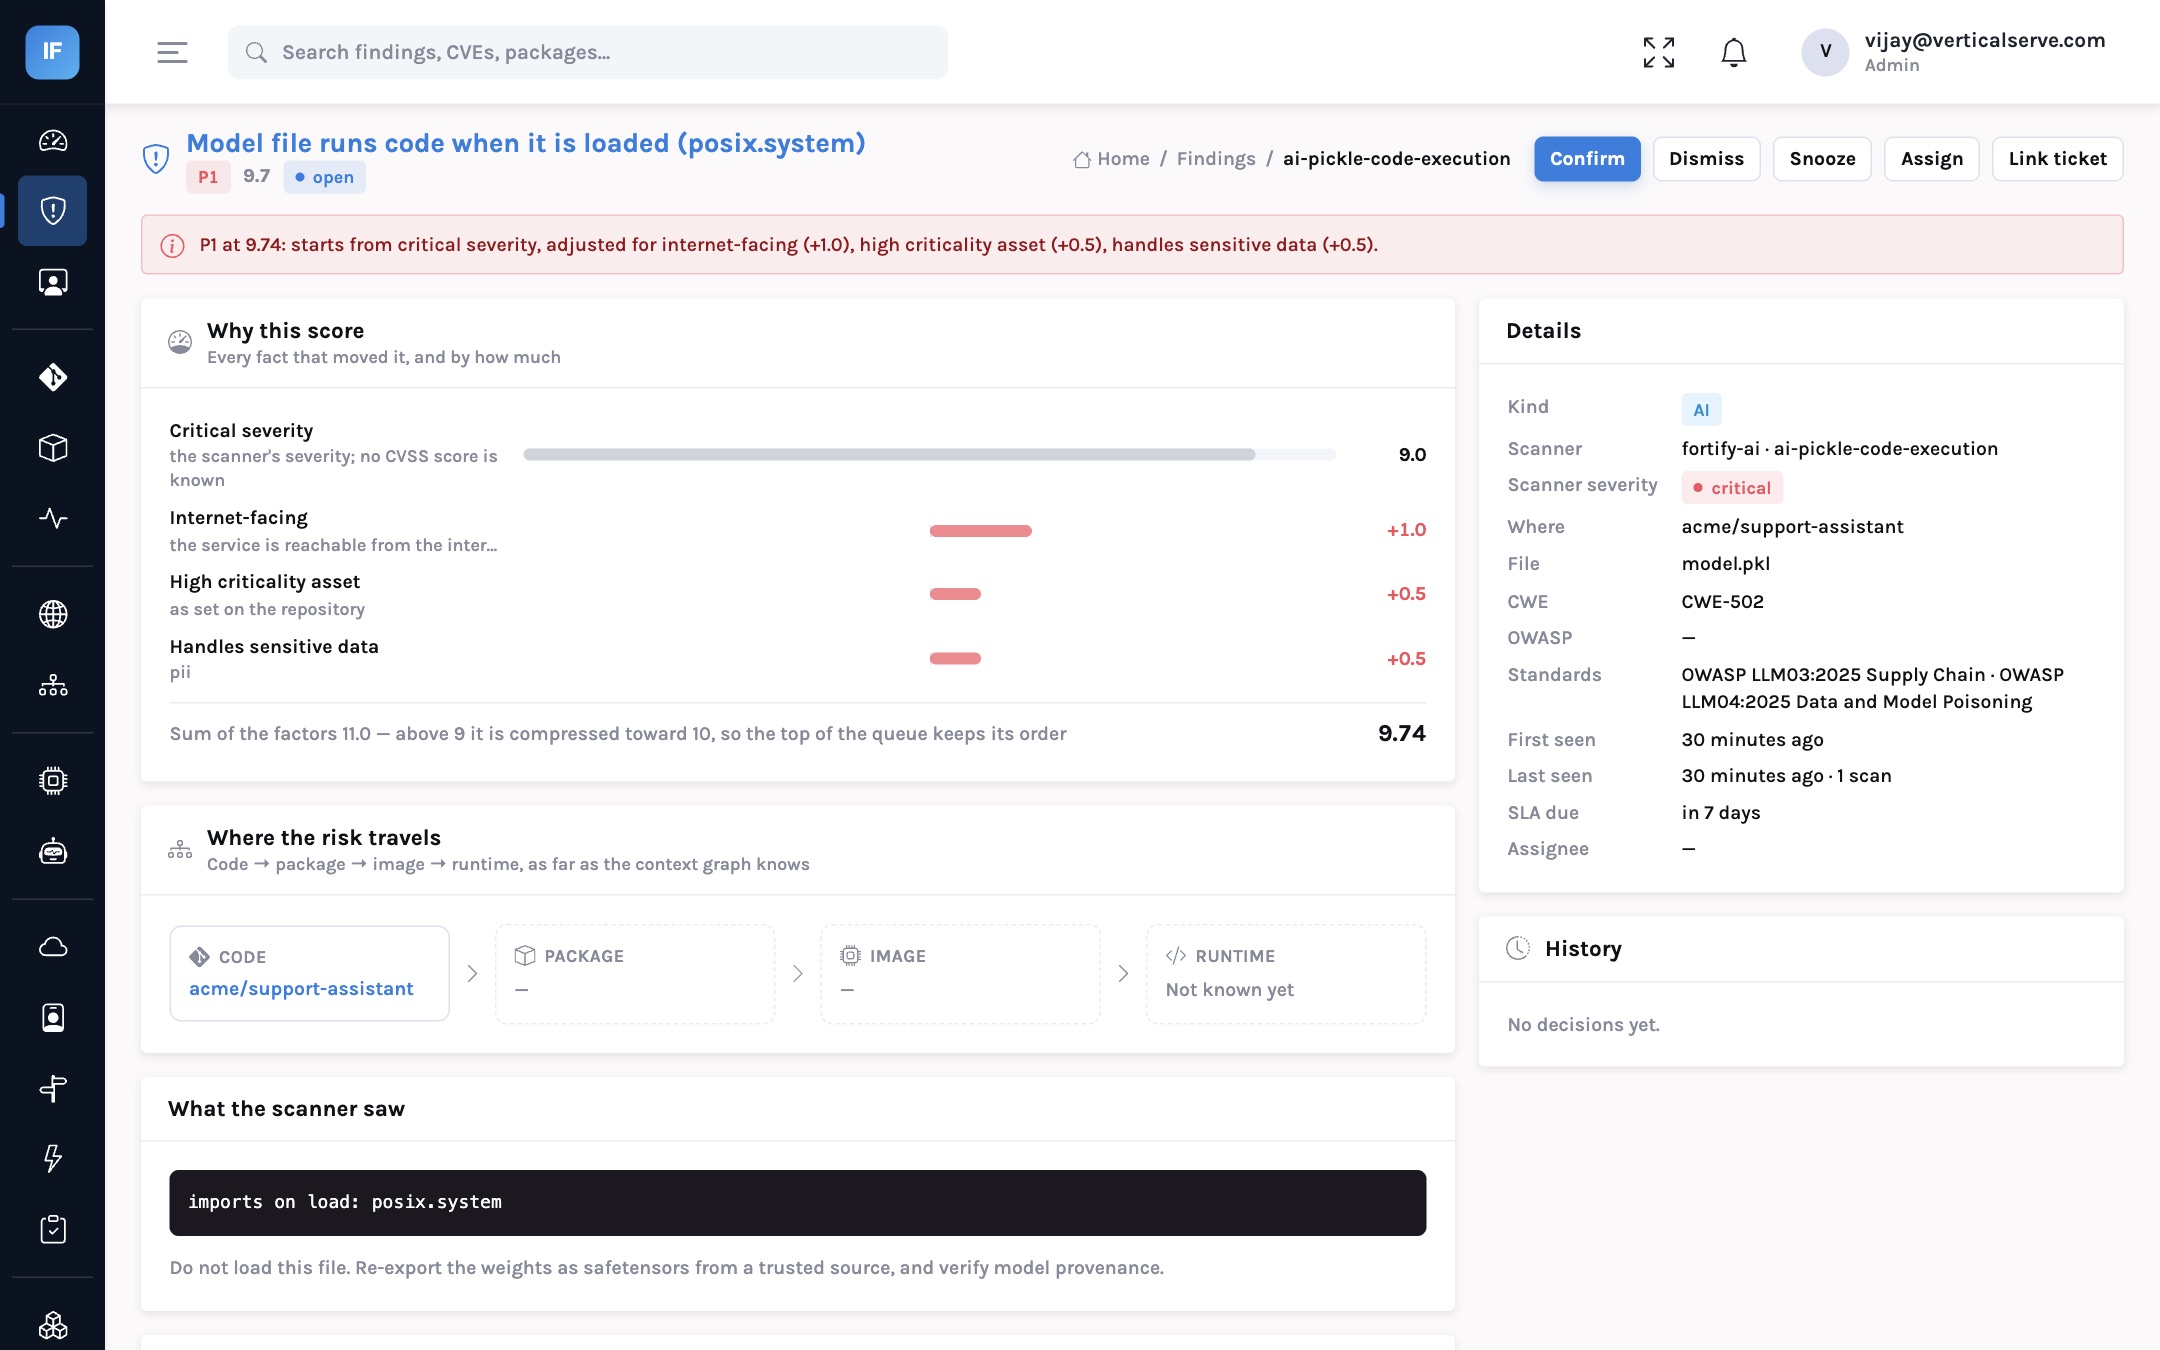Open the activity pulse icon in sidebar
The height and width of the screenshot is (1350, 2160).
coord(52,518)
